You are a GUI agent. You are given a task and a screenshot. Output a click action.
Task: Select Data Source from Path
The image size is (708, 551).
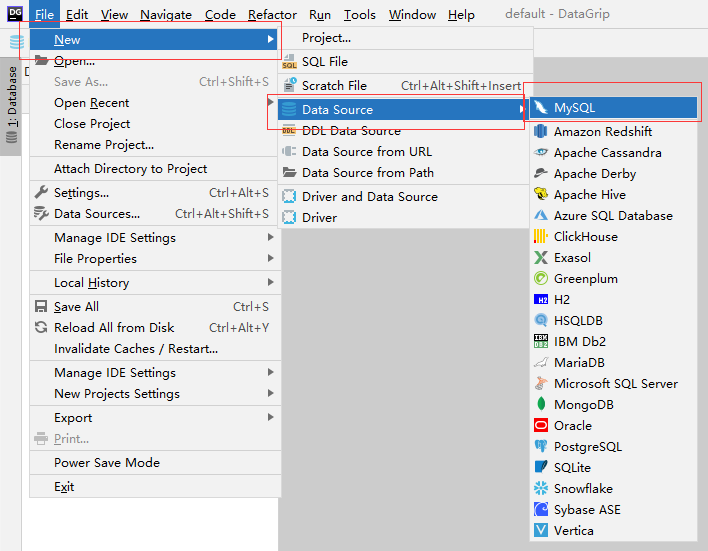[x=403, y=173]
